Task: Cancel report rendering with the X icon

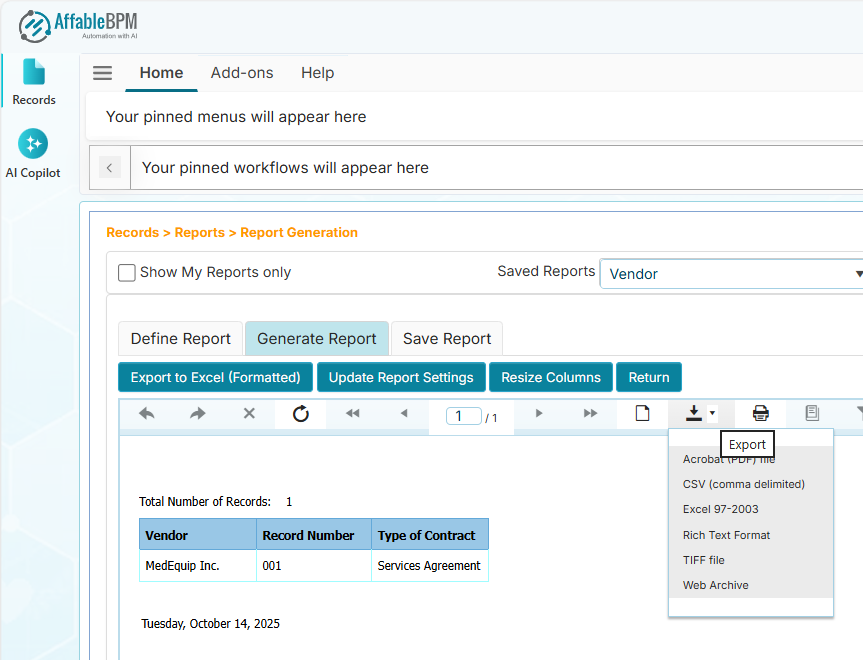Action: click(249, 413)
